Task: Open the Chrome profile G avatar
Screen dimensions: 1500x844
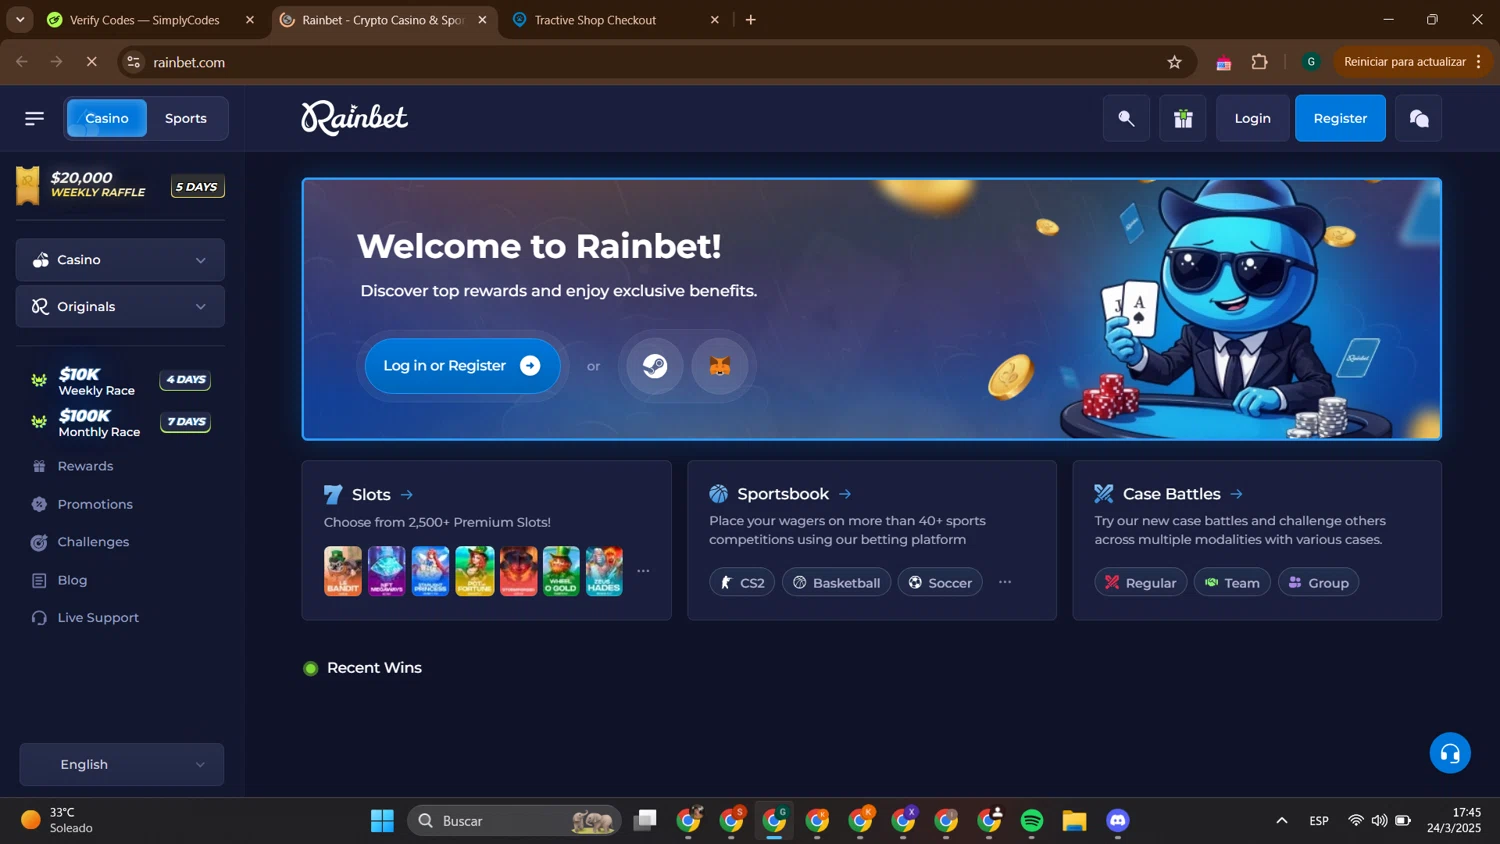Action: coord(1311,62)
